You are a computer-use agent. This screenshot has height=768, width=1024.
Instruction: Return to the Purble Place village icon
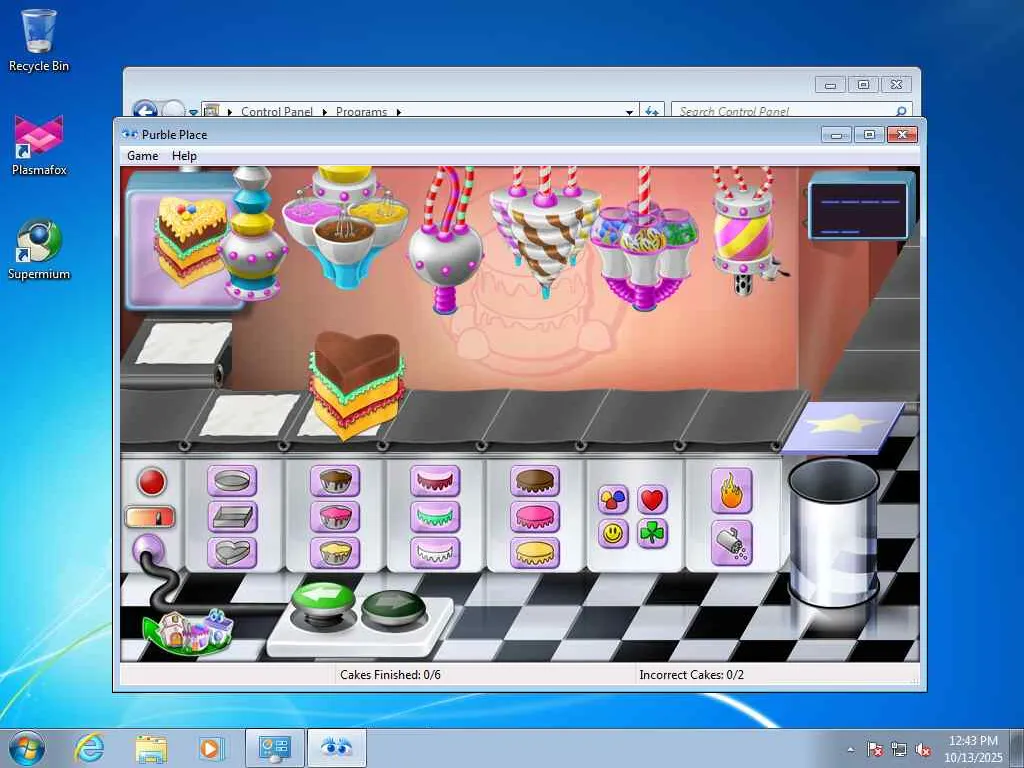coord(189,631)
